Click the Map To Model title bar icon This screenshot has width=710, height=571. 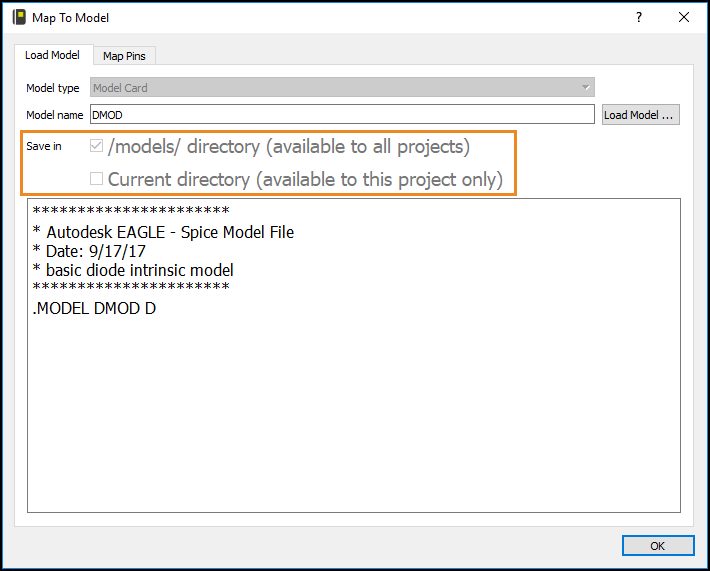click(x=18, y=17)
